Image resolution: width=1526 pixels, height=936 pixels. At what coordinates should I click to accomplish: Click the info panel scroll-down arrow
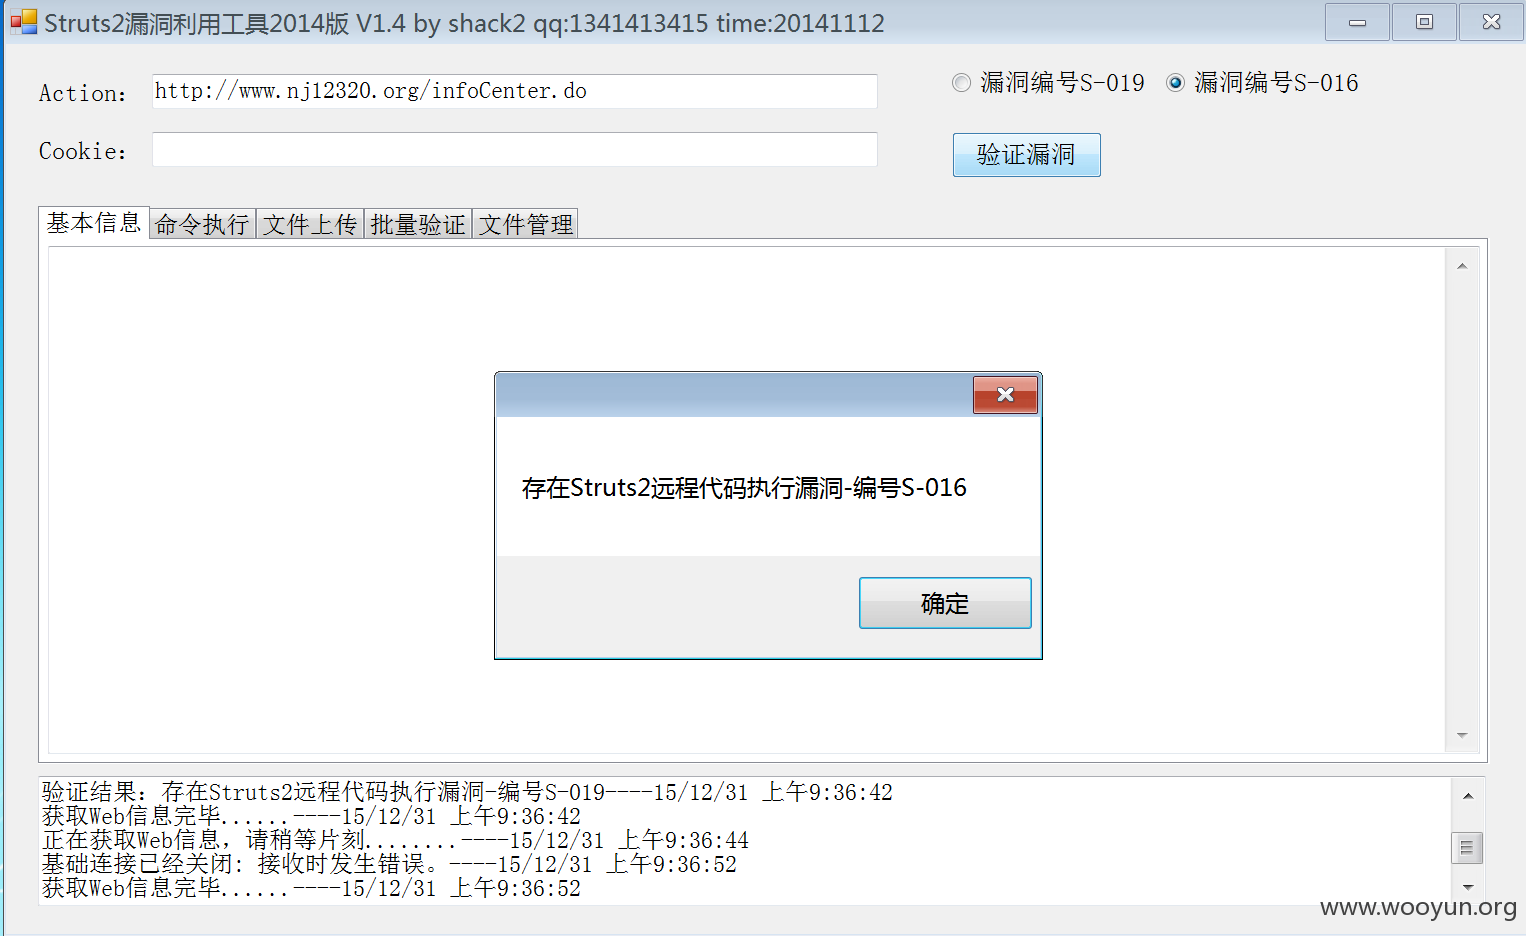pyautogui.click(x=1462, y=735)
